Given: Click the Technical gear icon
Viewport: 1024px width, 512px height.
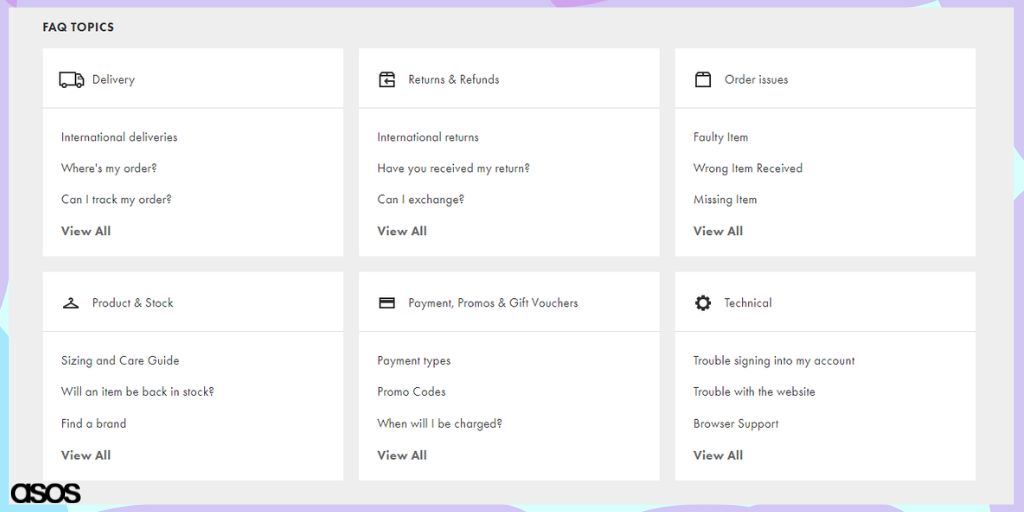Looking at the screenshot, I should click(703, 303).
